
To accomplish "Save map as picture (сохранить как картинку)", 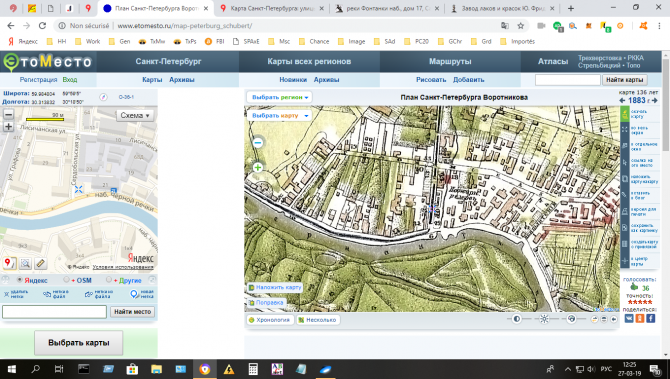I will 625,228.
